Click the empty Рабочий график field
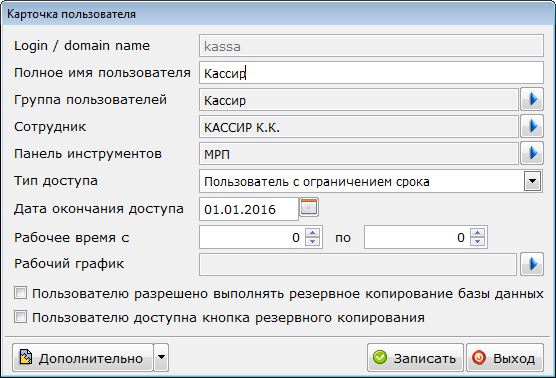 [358, 265]
